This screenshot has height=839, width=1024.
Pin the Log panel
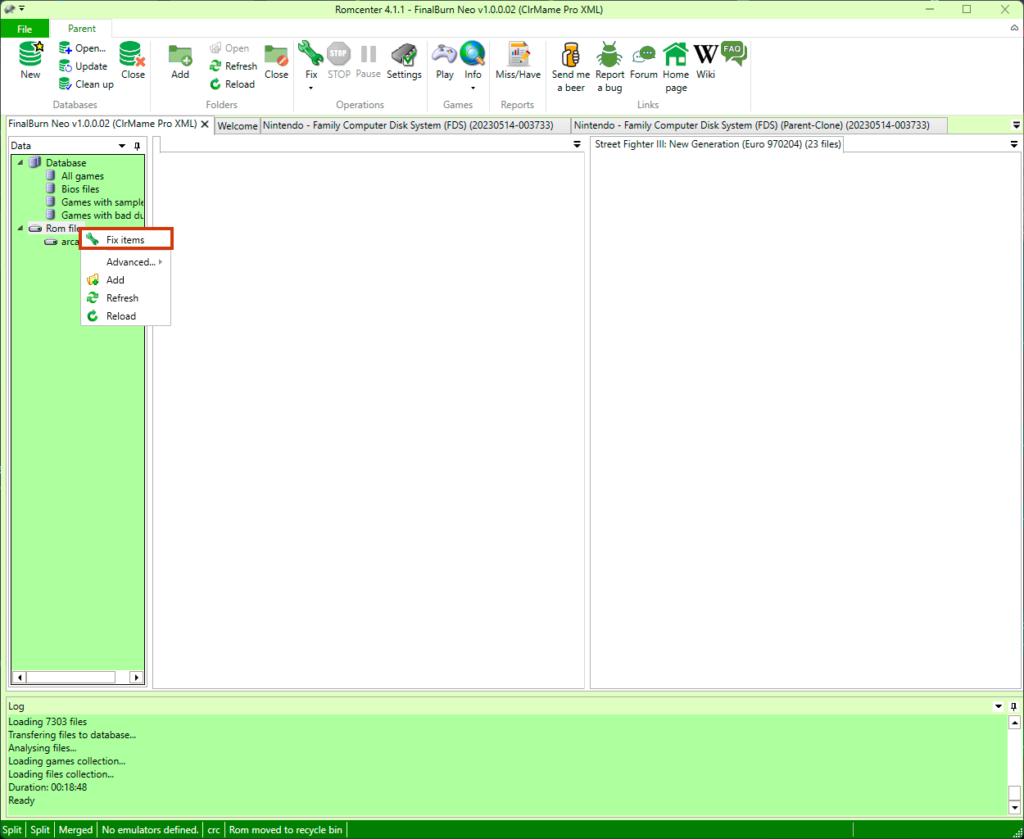point(1014,706)
